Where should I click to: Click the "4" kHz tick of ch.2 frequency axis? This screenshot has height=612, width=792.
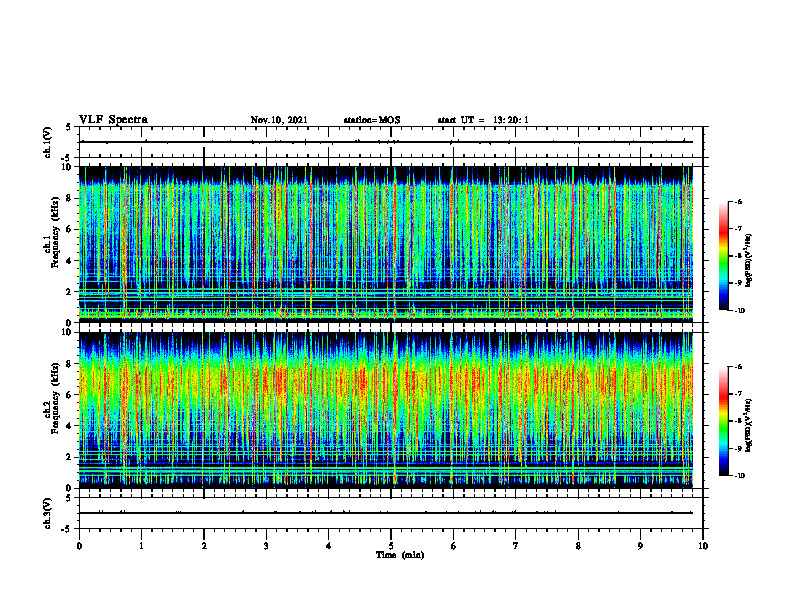pos(69,426)
